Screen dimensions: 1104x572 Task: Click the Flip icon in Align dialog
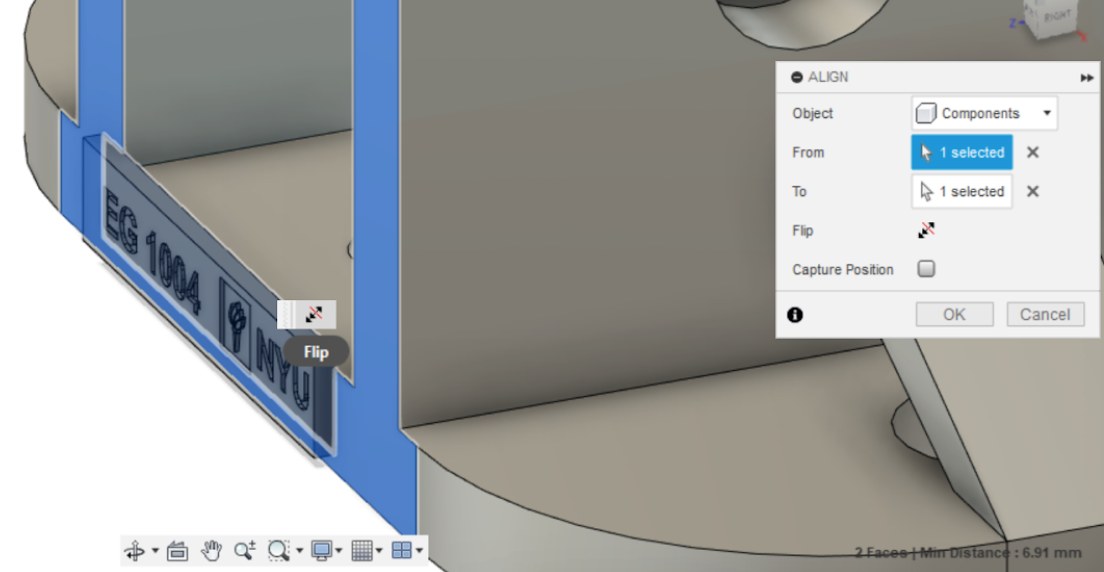tap(927, 230)
